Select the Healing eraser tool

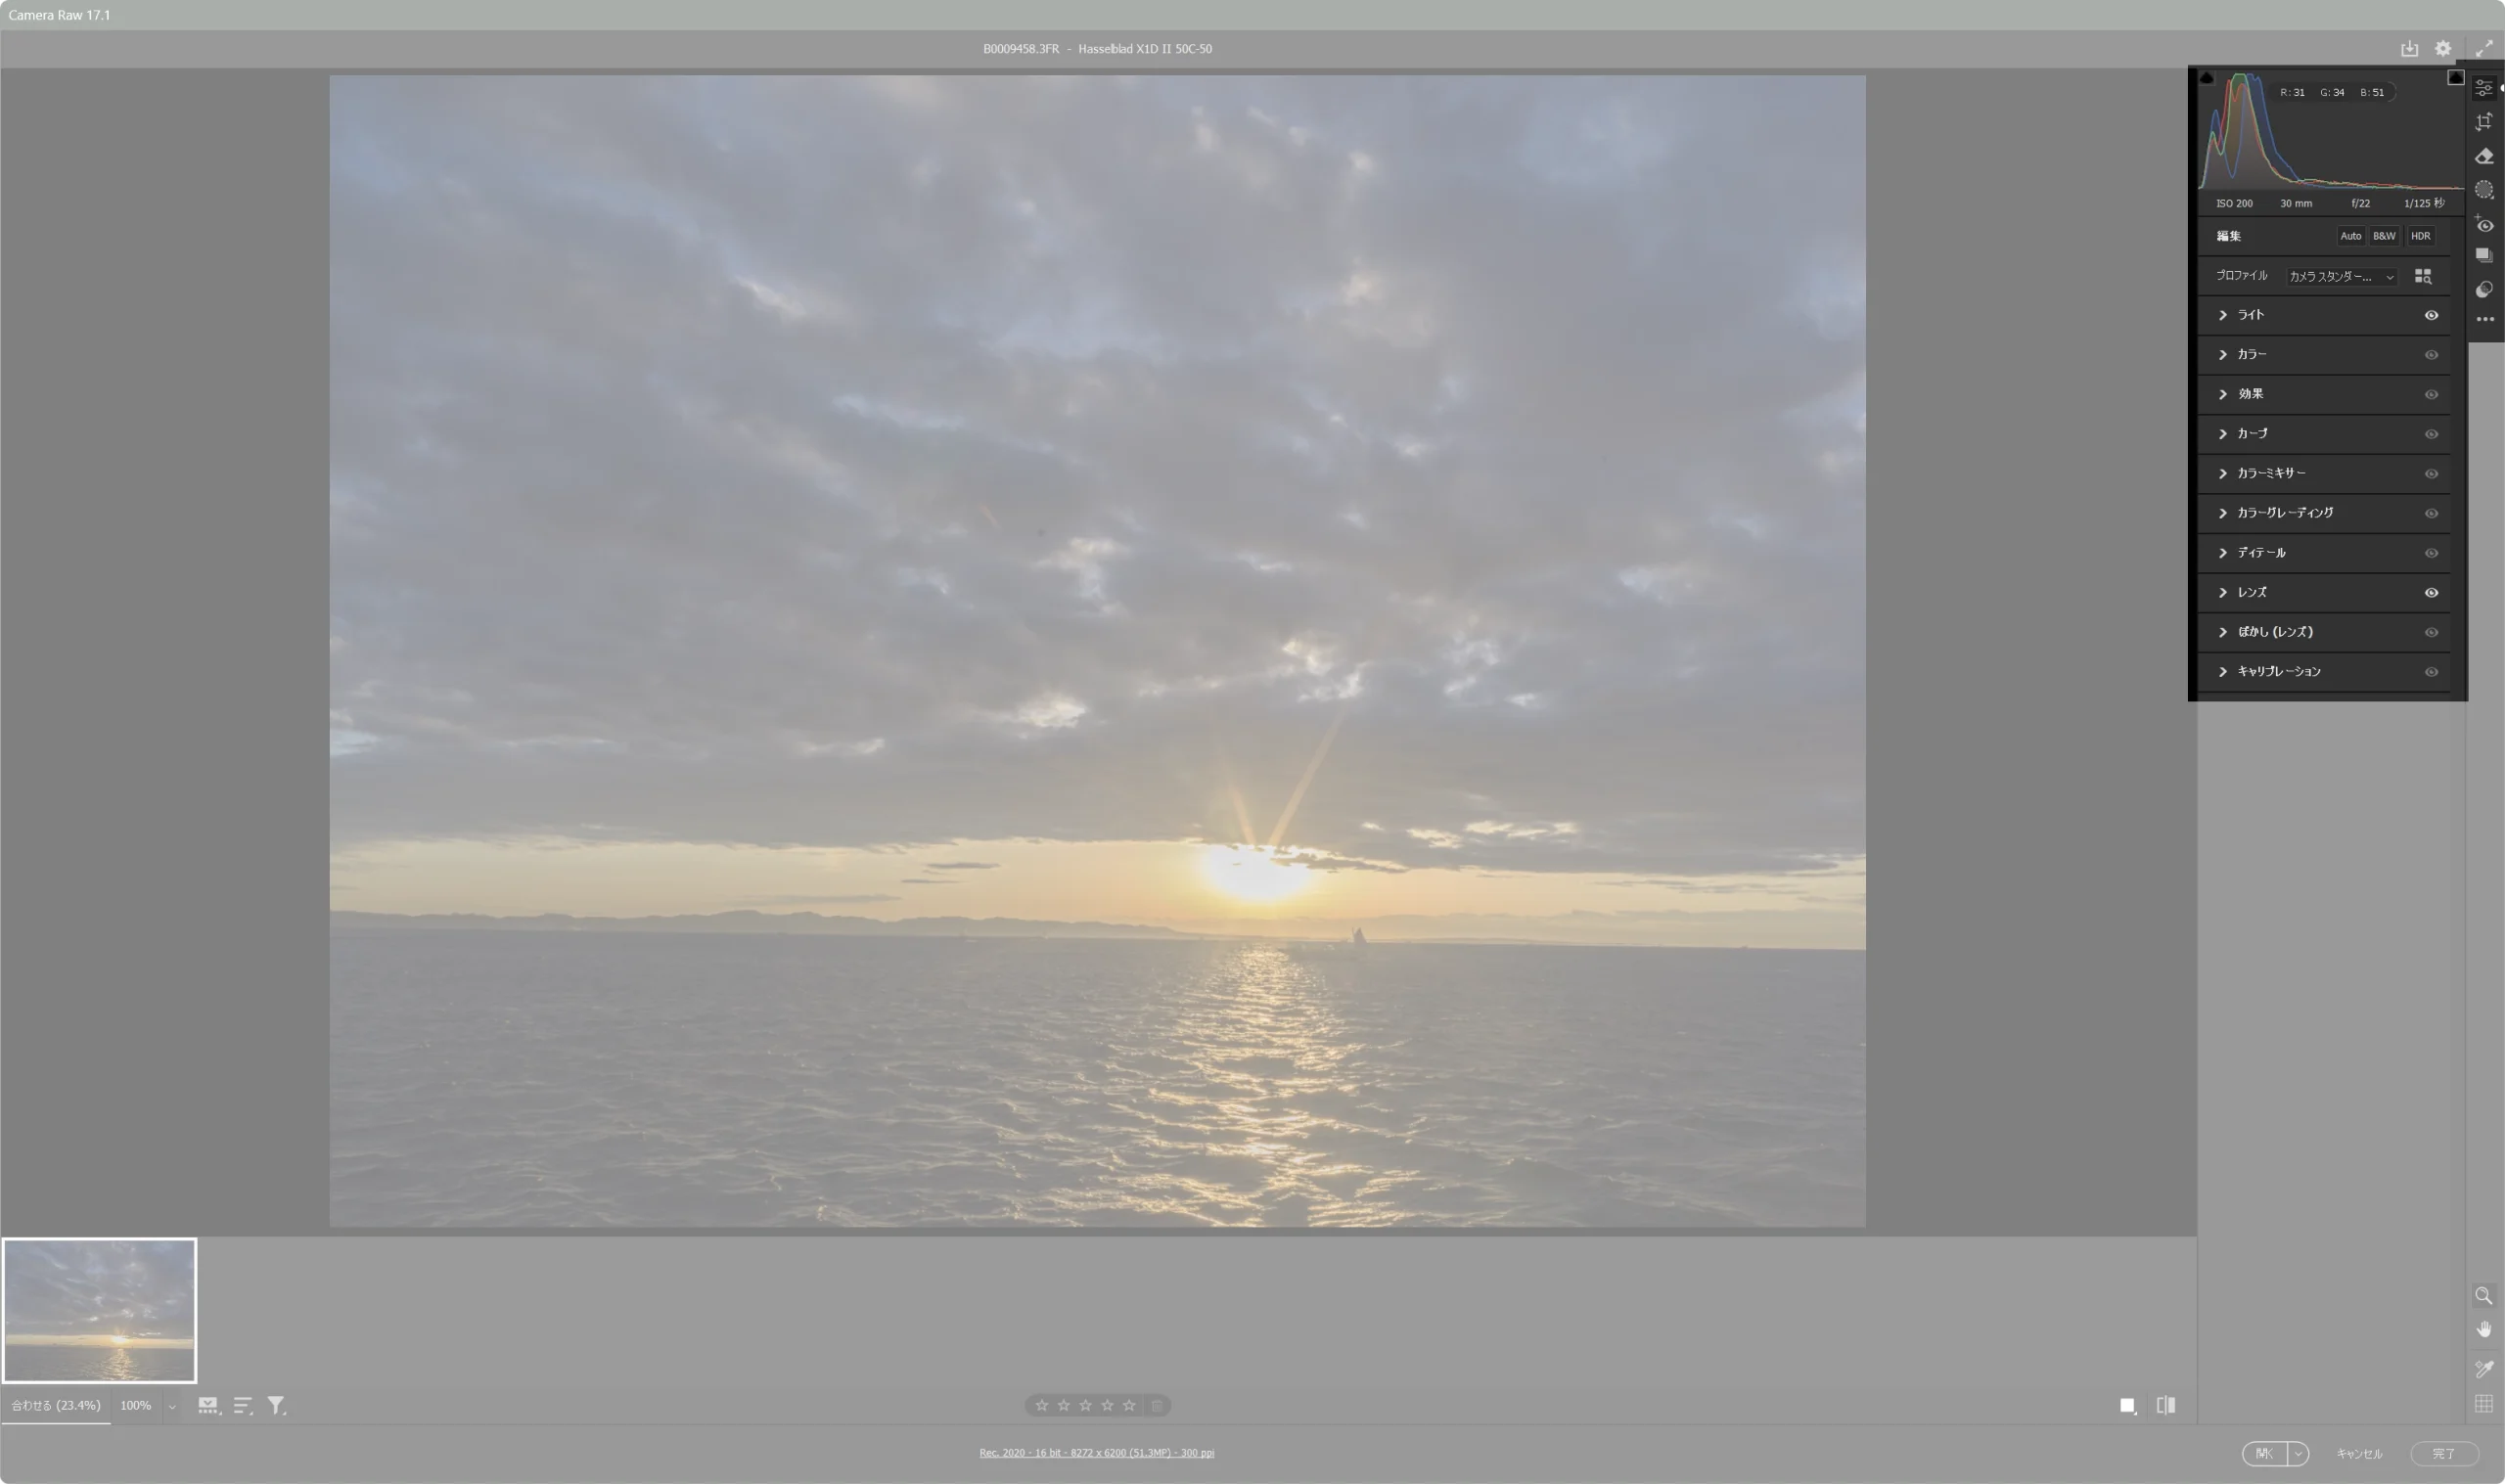[x=2484, y=156]
